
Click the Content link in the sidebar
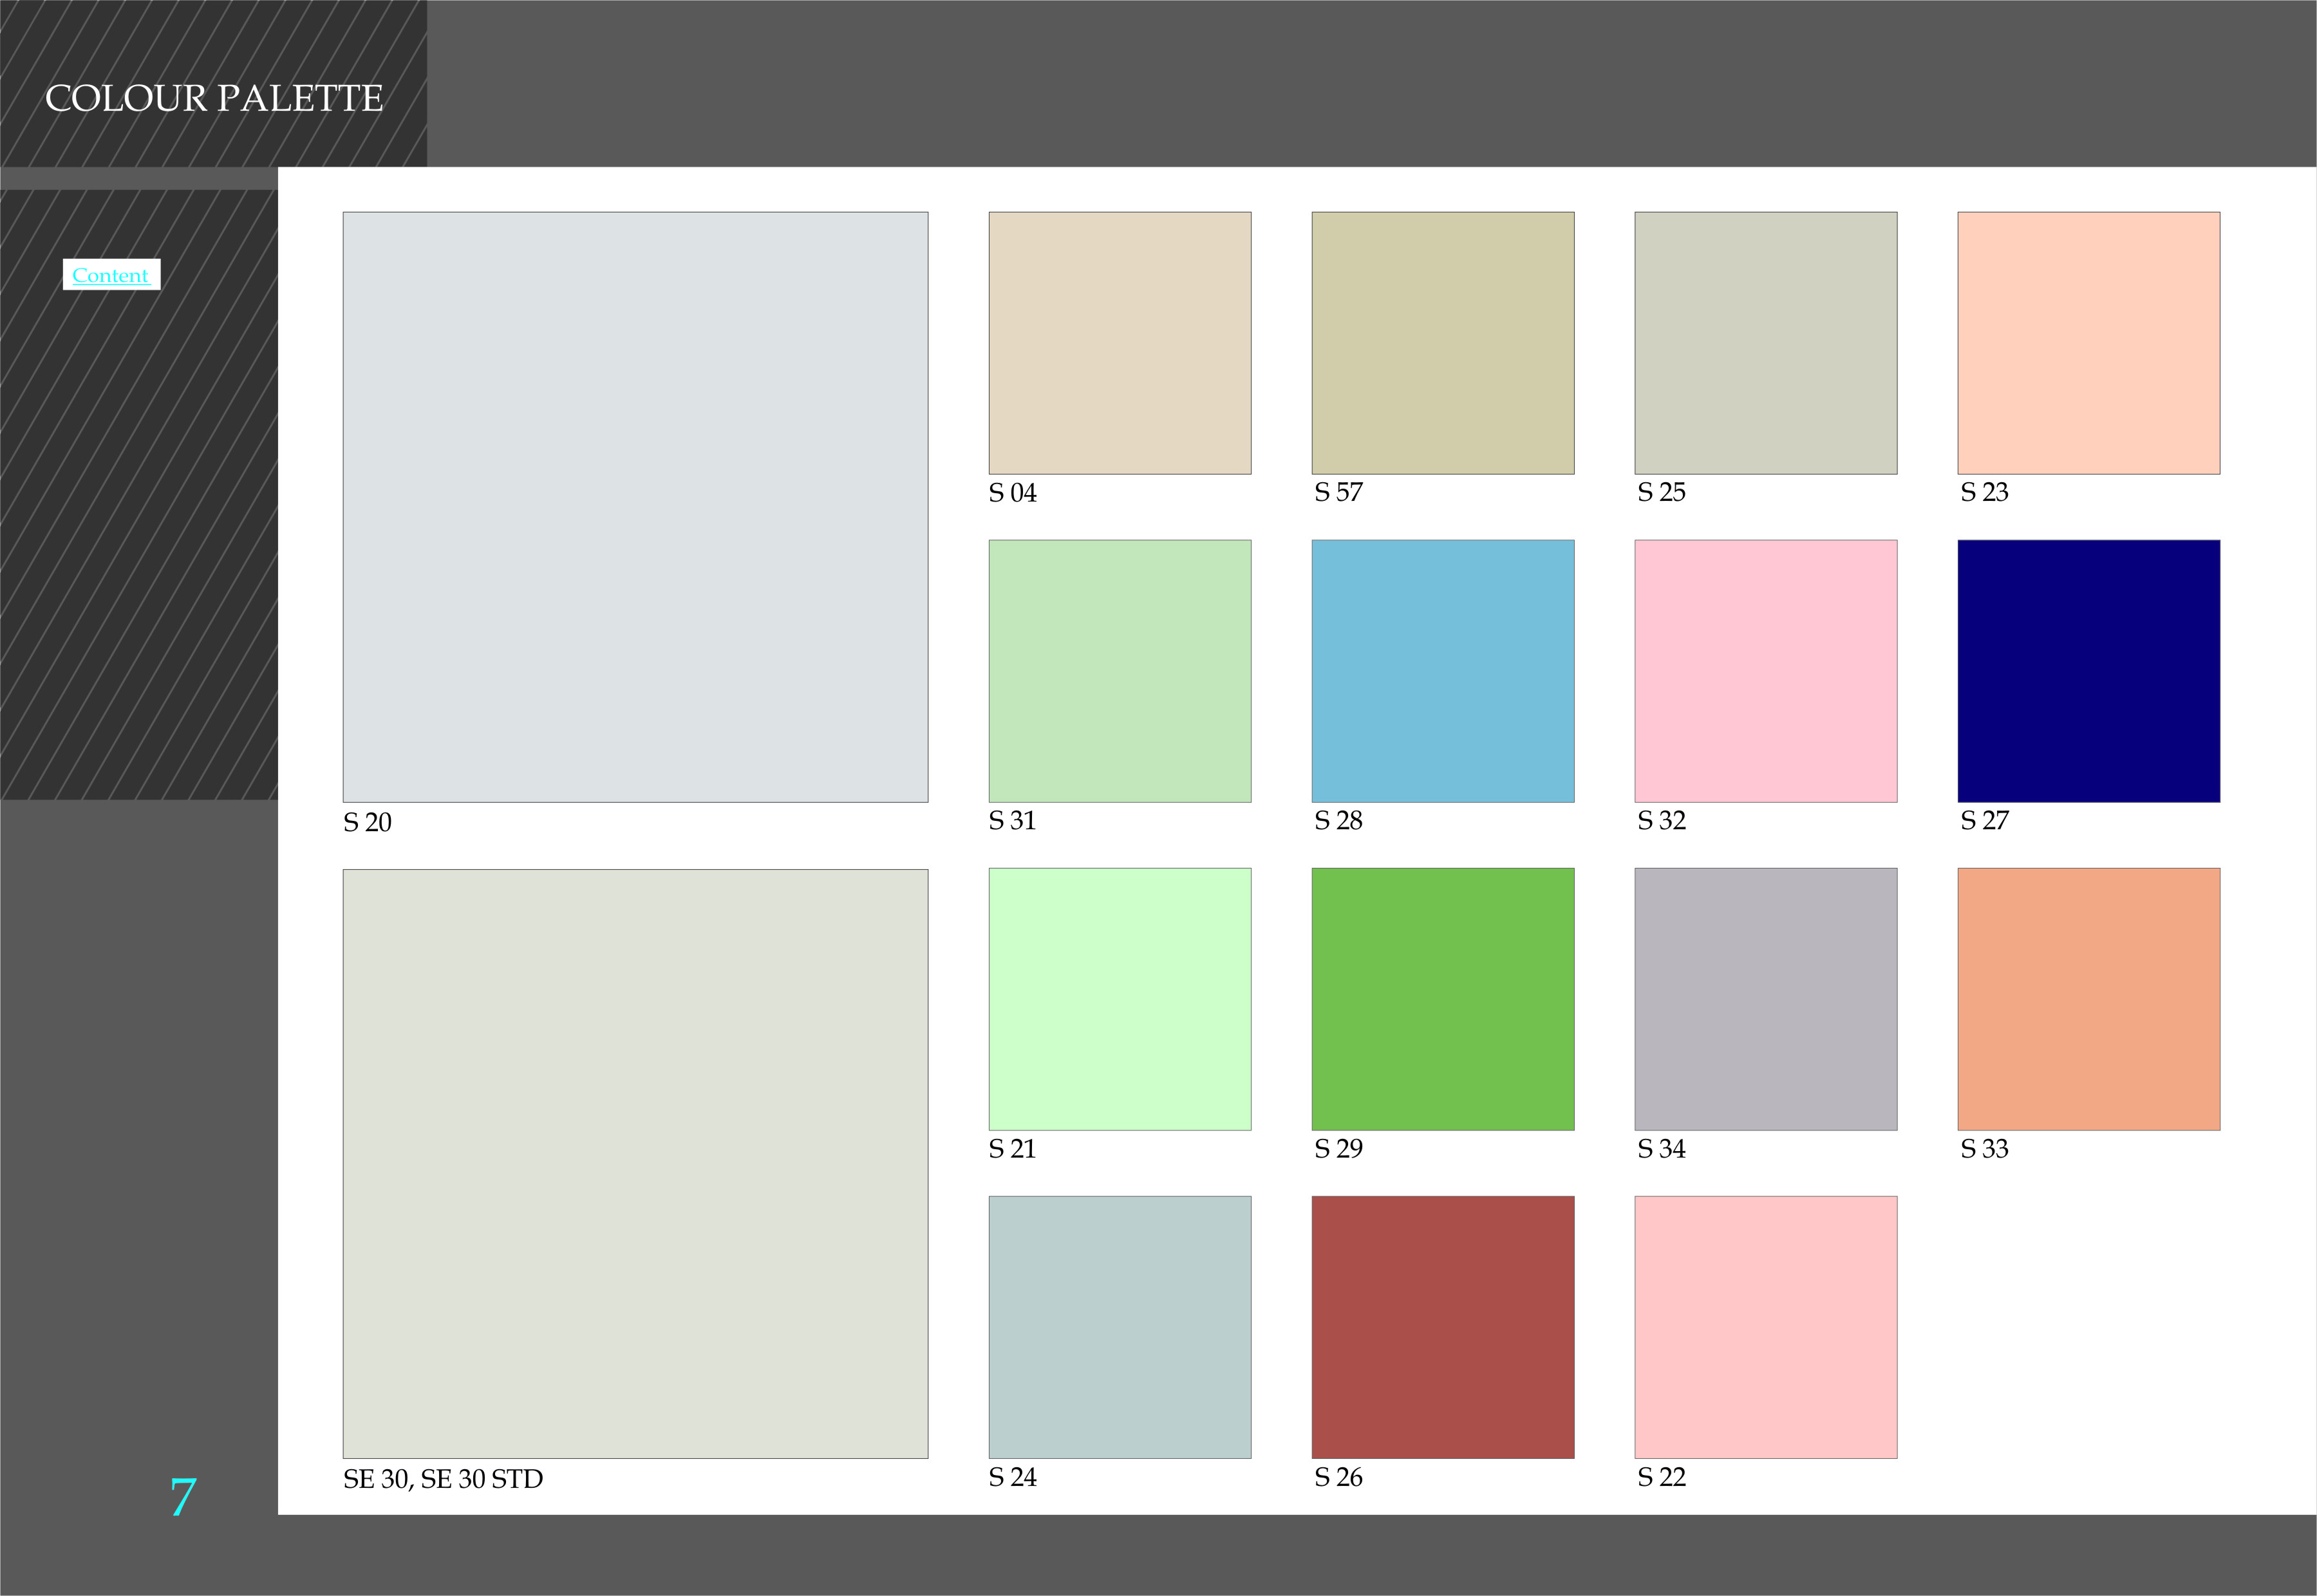click(x=110, y=275)
